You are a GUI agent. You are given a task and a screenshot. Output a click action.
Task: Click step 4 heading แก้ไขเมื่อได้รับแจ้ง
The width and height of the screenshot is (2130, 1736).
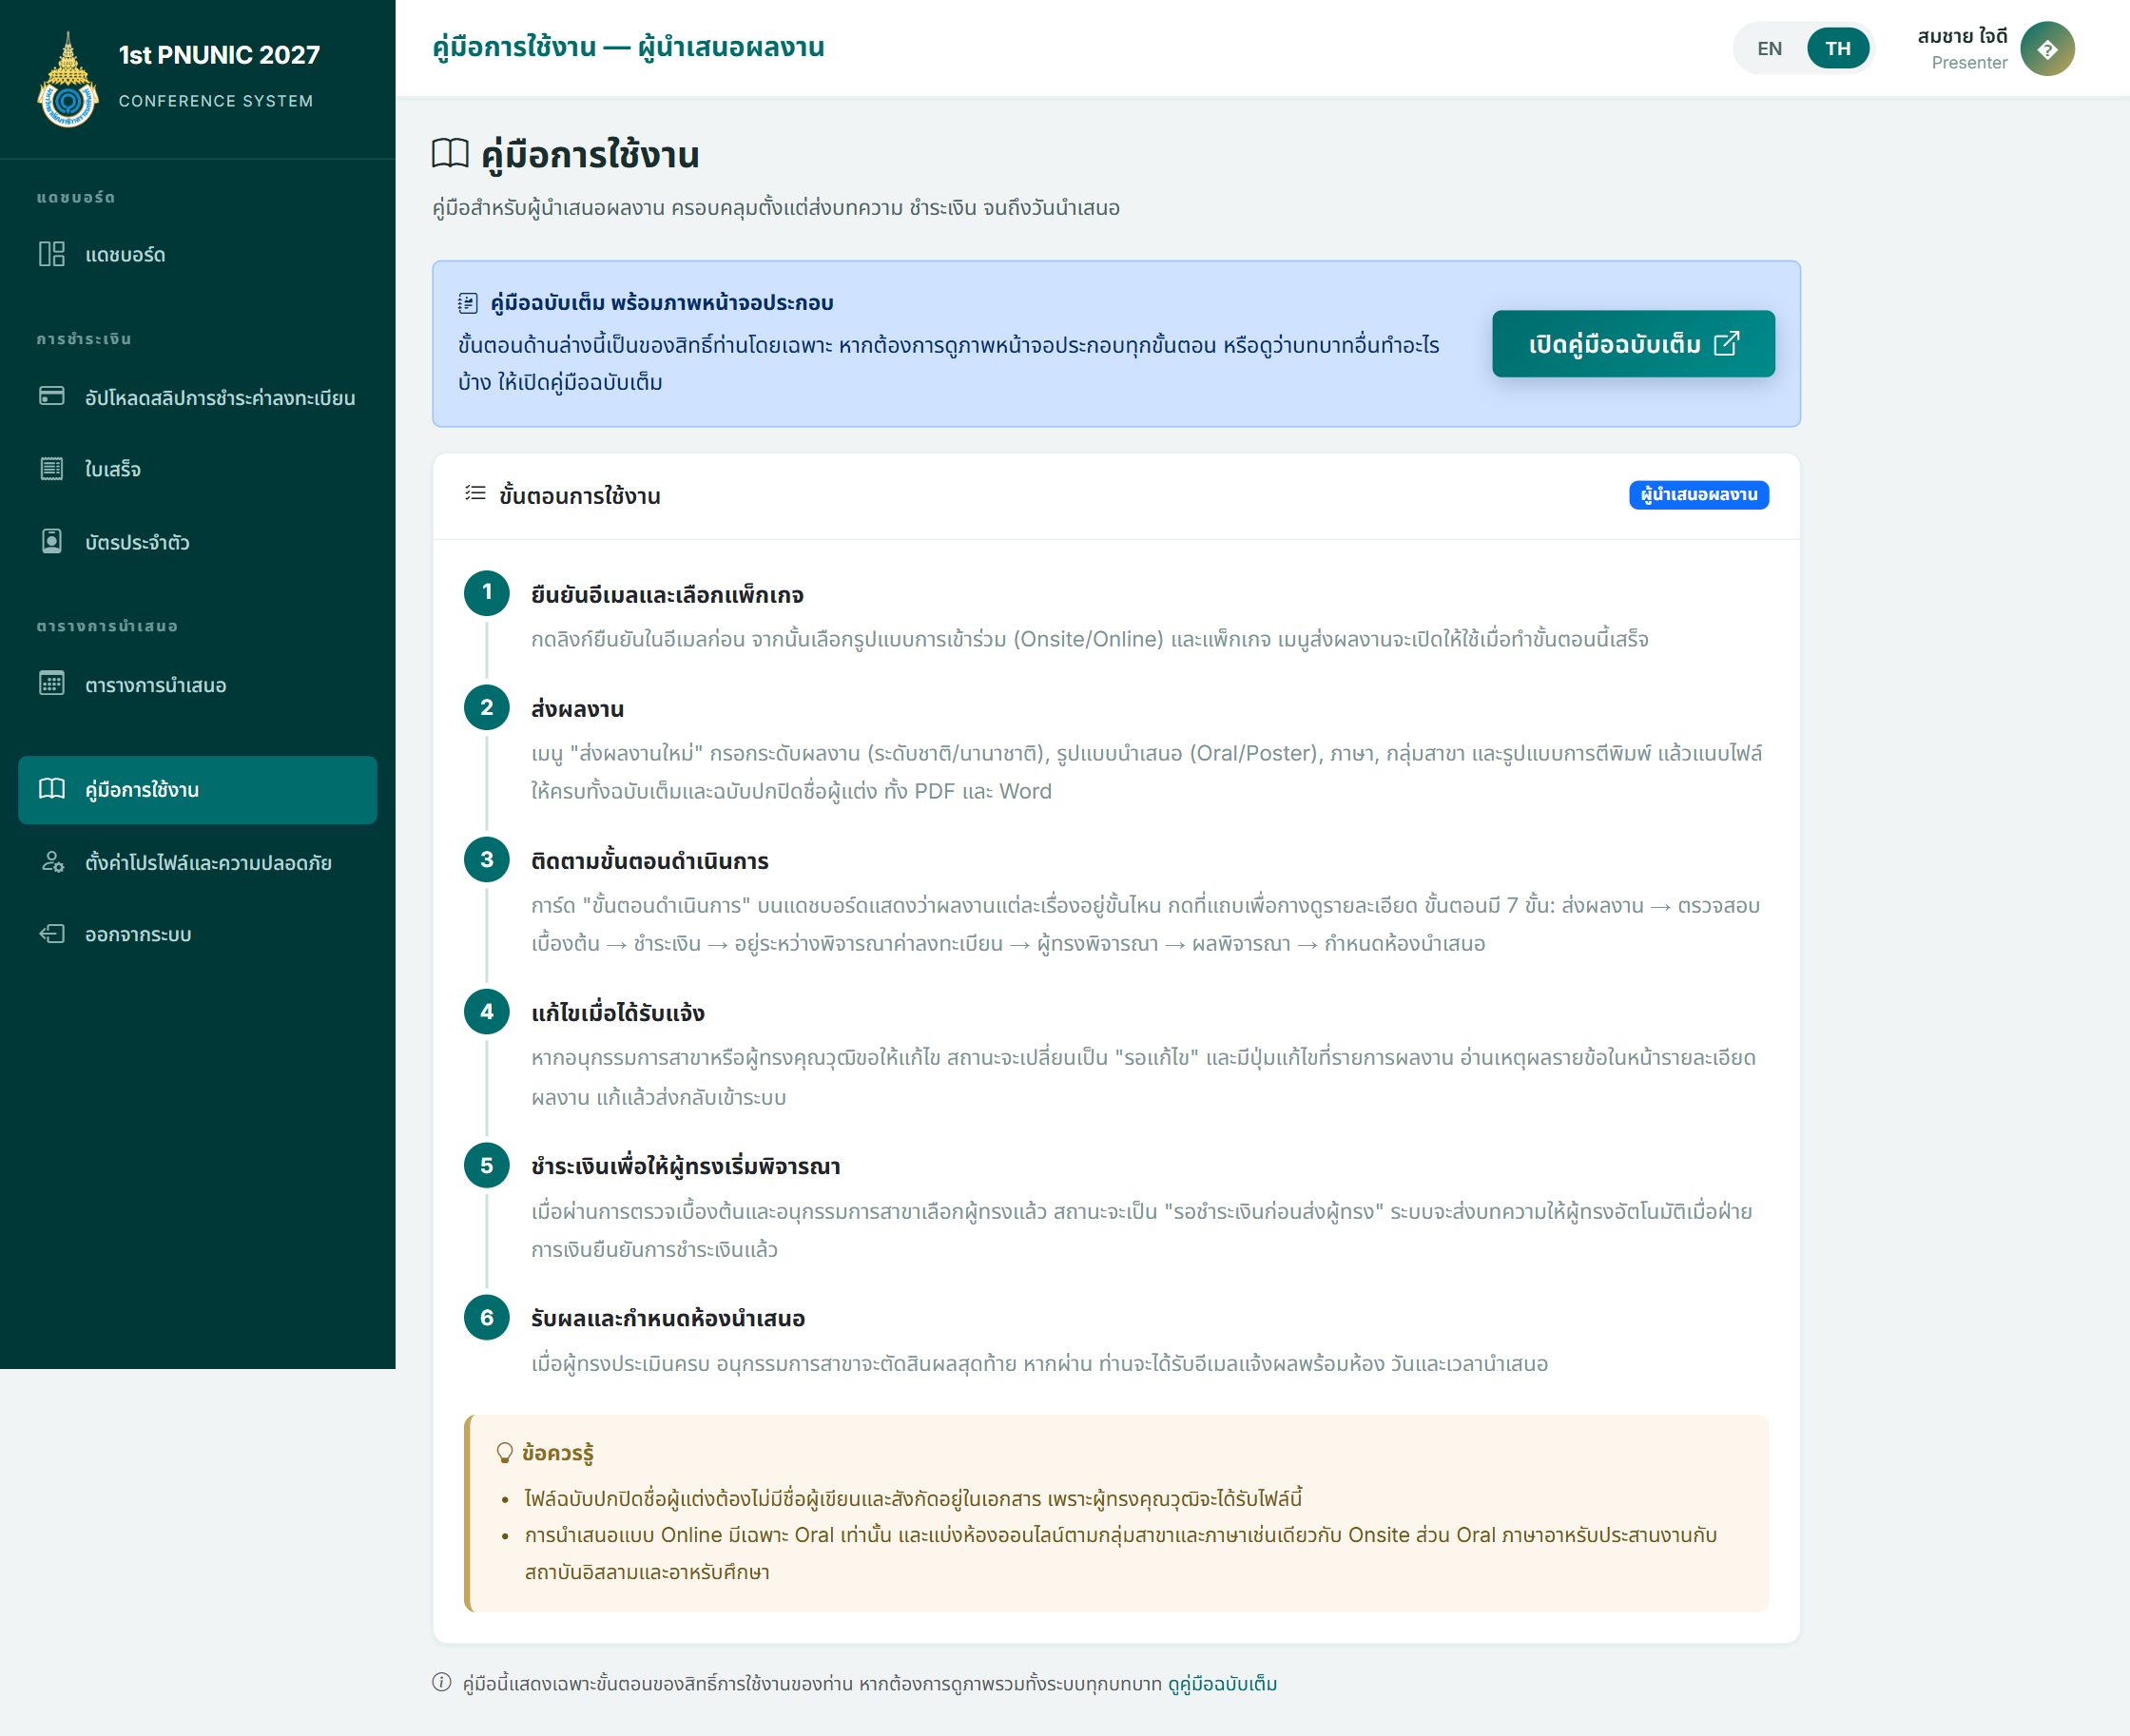(x=618, y=1013)
